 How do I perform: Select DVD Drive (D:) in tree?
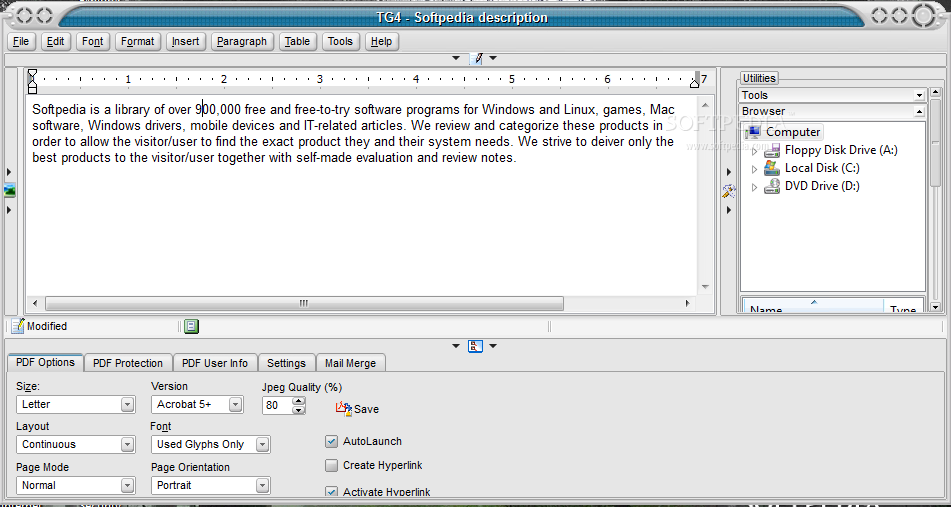coord(822,186)
